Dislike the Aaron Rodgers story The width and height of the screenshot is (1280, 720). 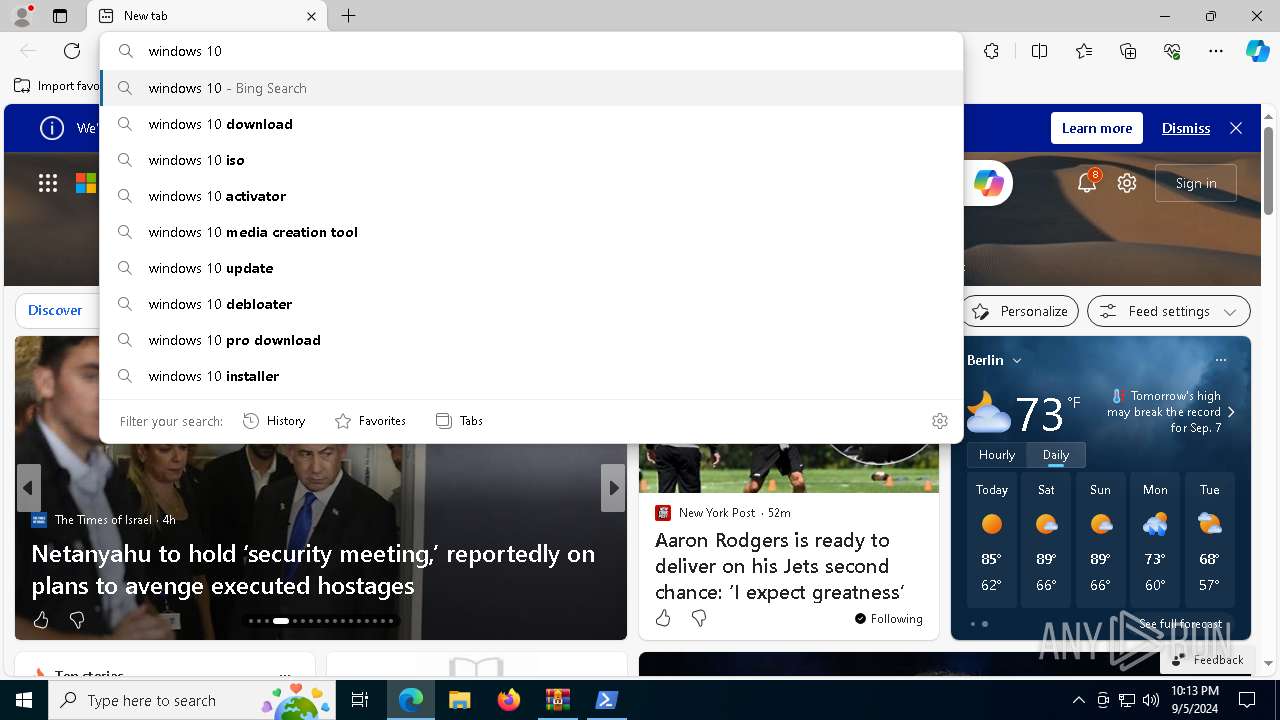pyautogui.click(x=699, y=618)
